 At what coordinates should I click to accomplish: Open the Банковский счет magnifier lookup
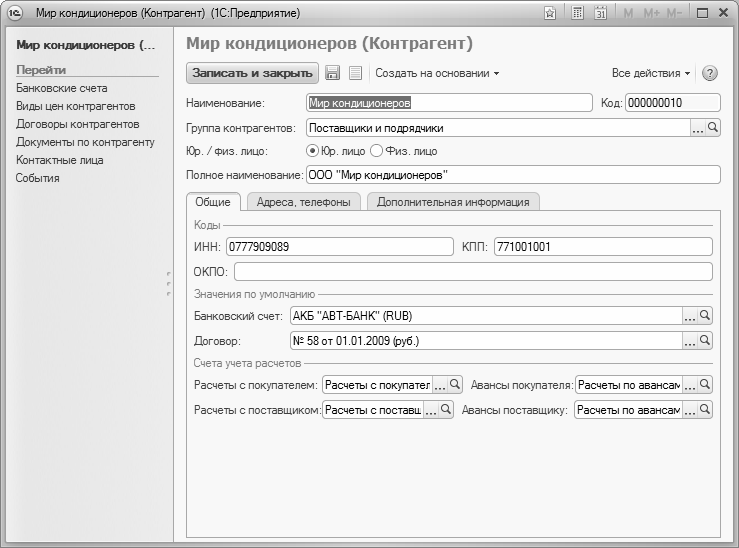705,316
